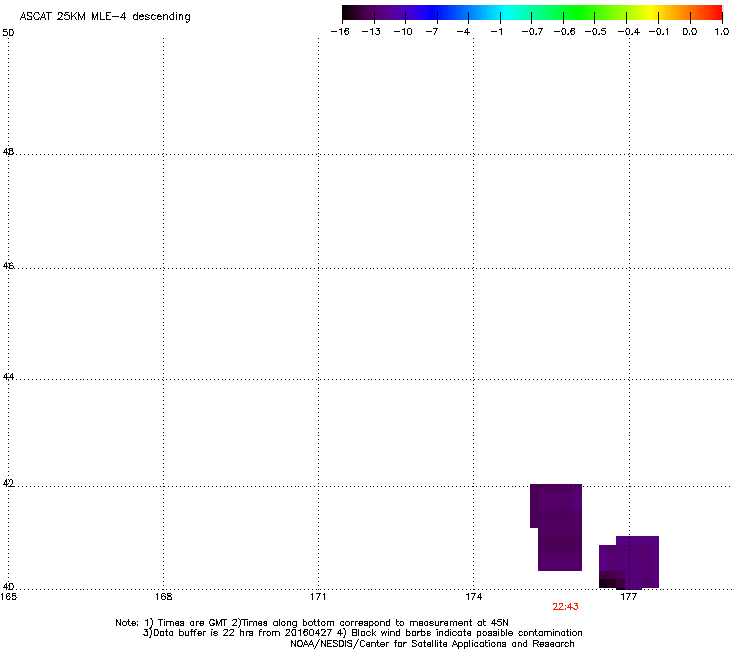Click latitude label 50
Viewport: 740px width, 650px height.
point(8,33)
